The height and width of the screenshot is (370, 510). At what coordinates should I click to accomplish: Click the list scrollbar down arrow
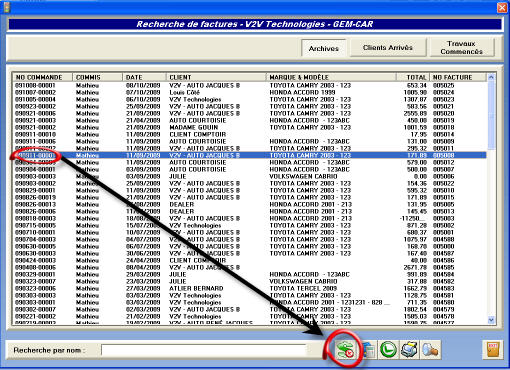click(491, 320)
